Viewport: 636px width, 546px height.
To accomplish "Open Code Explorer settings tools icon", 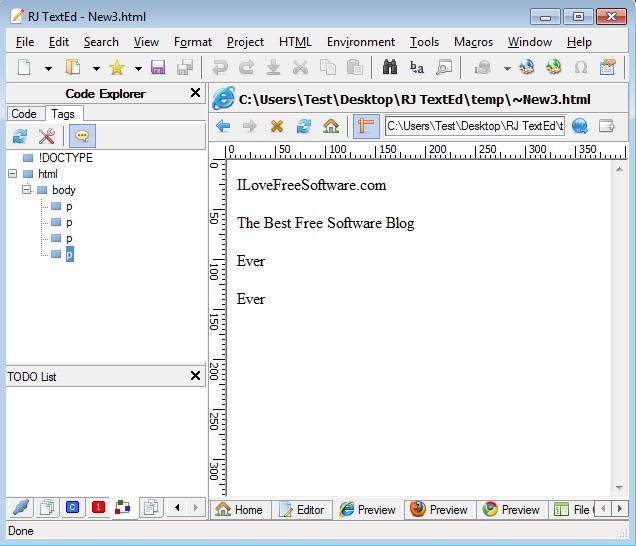I will click(46, 137).
